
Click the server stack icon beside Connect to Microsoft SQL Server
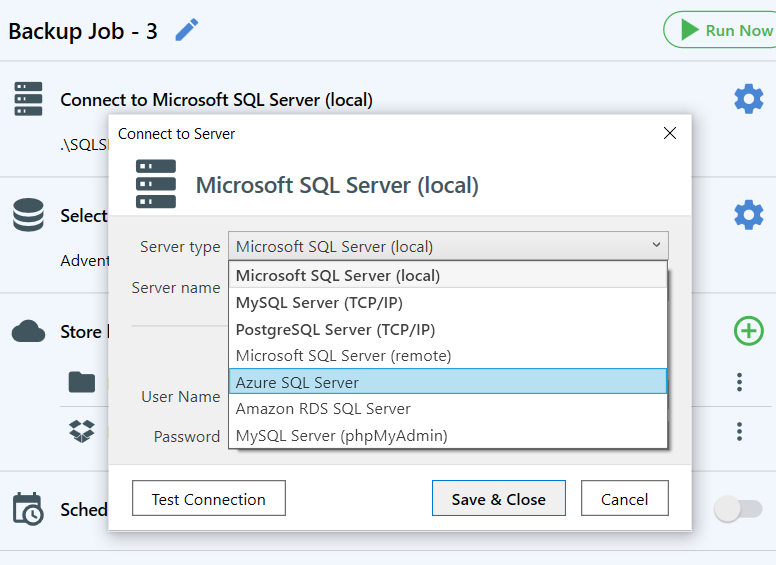[x=28, y=99]
